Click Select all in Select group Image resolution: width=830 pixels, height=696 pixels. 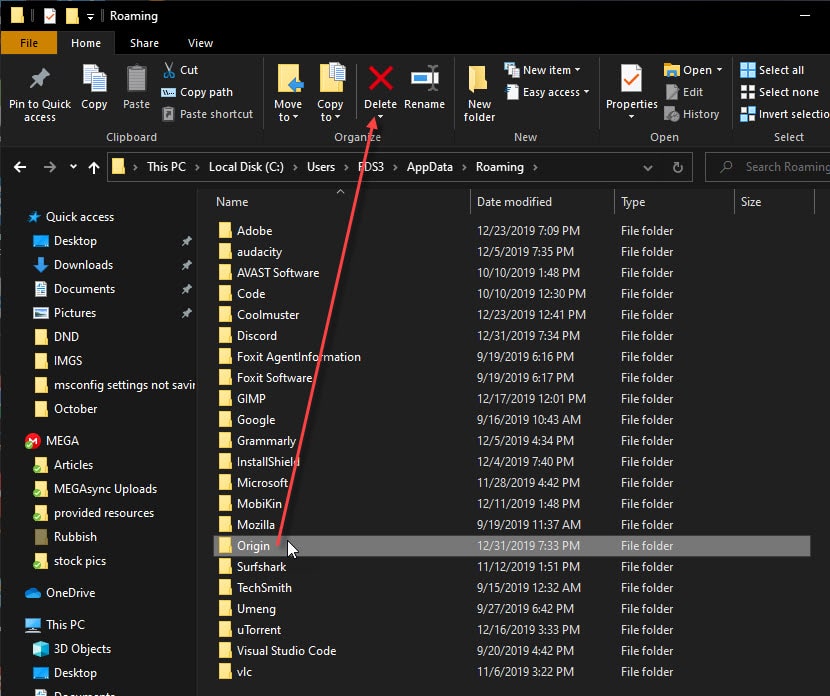click(772, 70)
